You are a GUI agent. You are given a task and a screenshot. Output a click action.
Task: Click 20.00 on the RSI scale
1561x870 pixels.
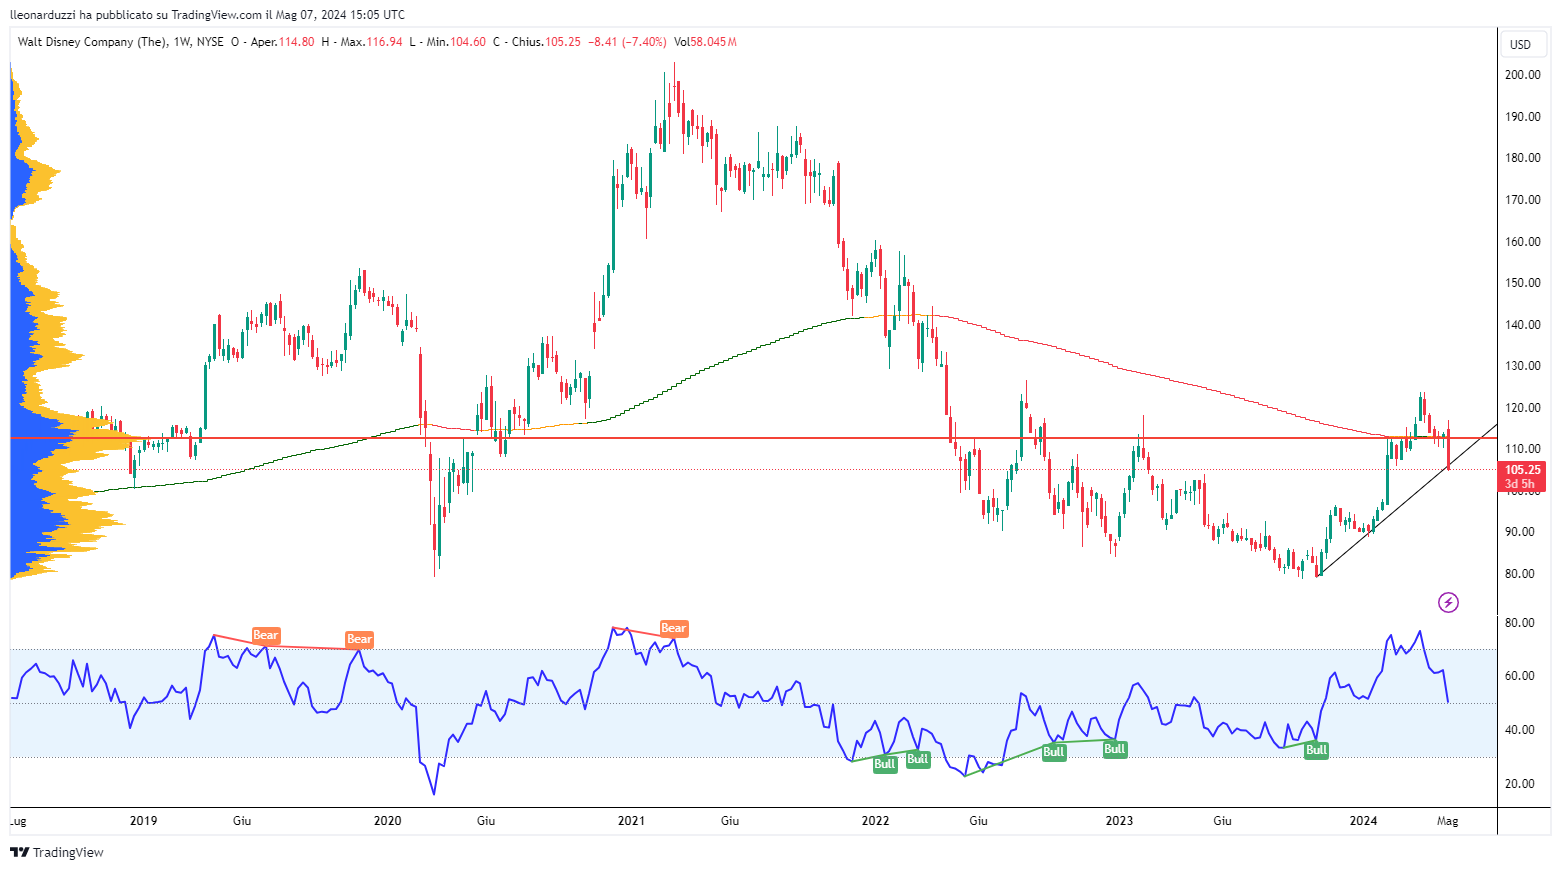point(1519,784)
